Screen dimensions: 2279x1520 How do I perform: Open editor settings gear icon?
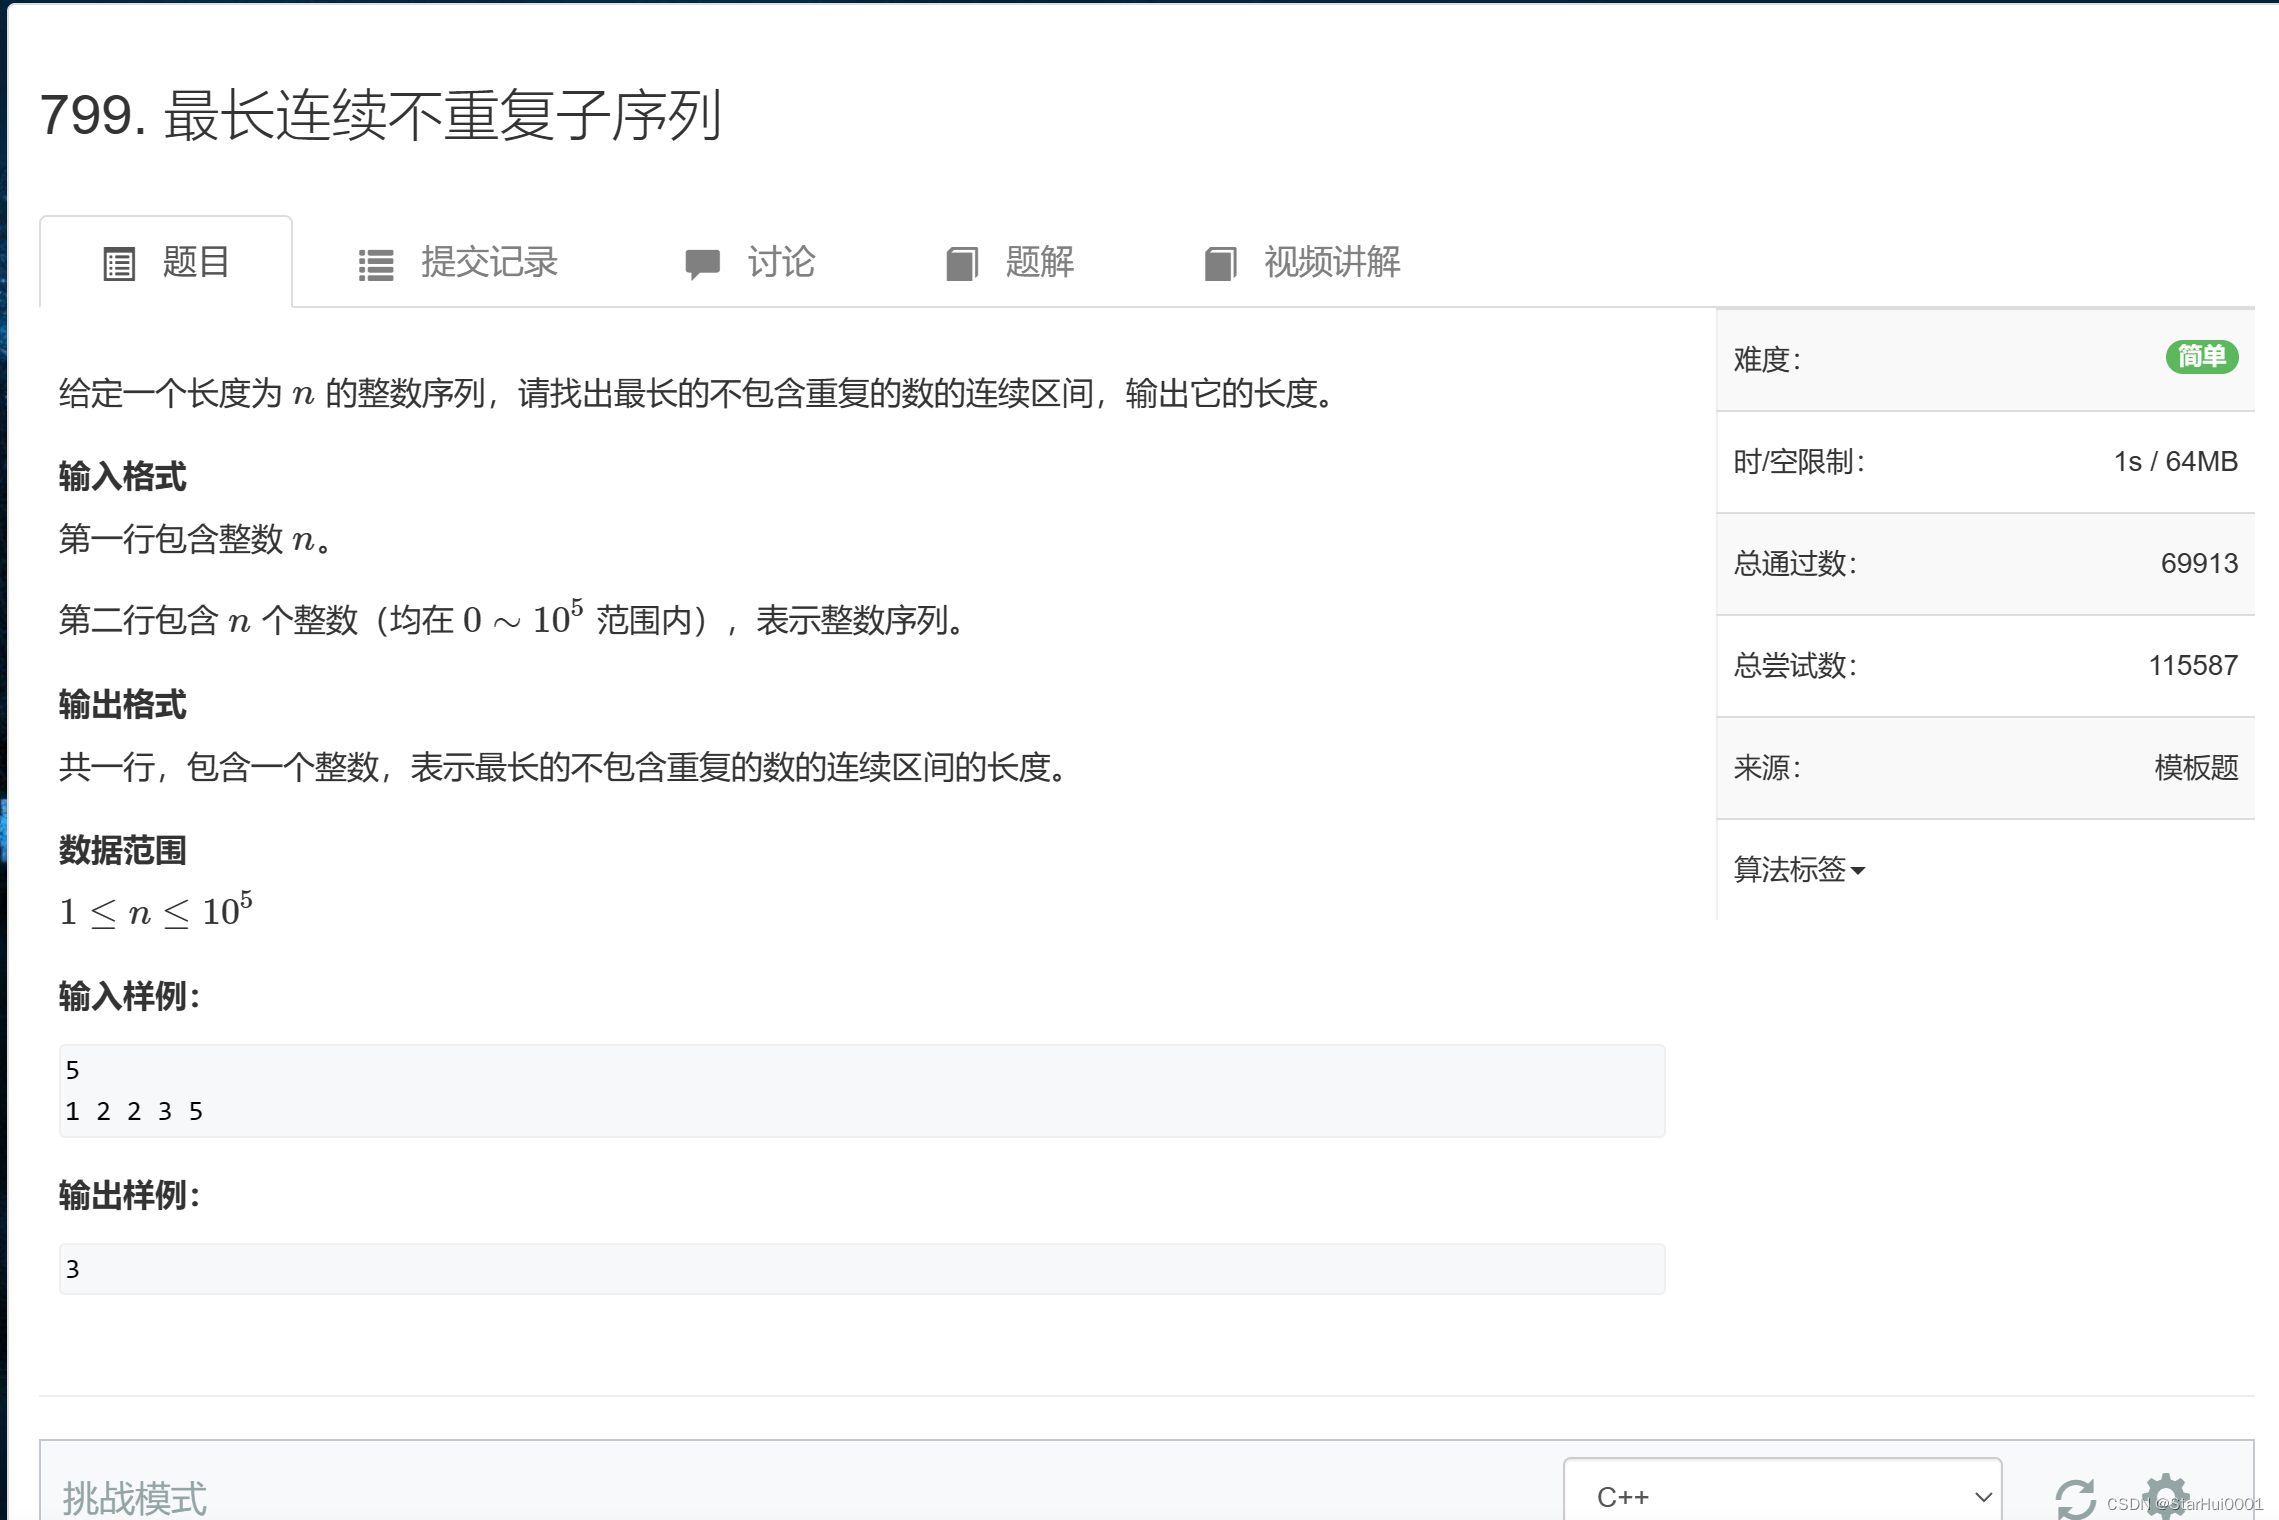[2163, 1493]
